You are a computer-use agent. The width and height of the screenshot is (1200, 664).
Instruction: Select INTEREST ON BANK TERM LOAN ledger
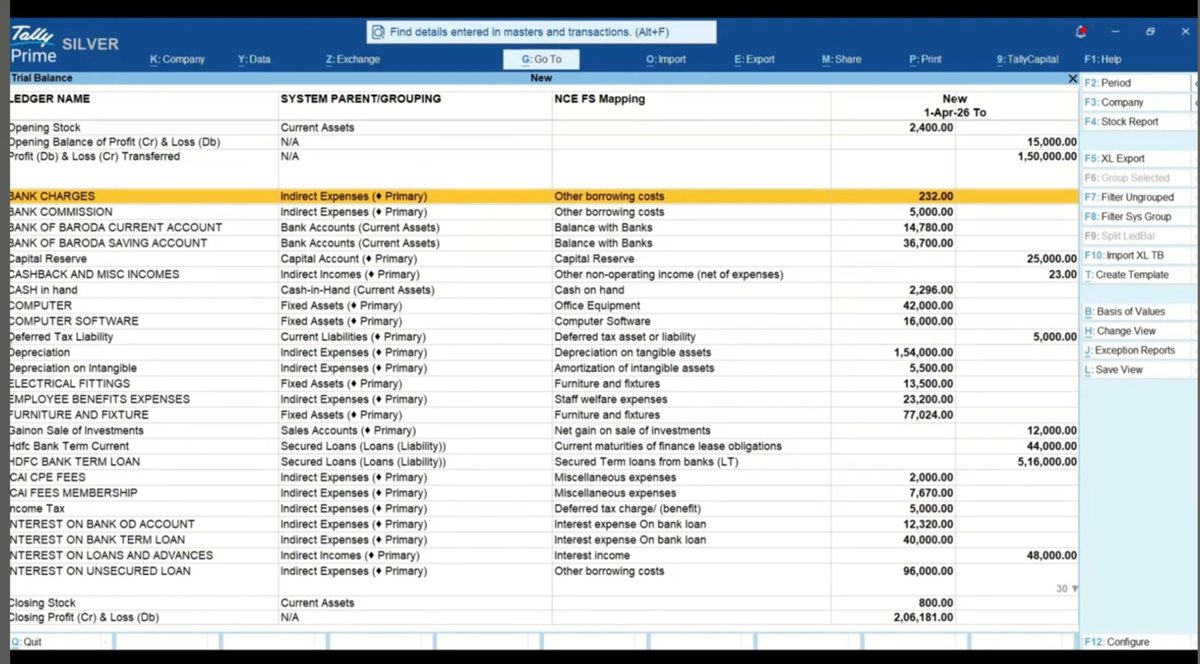[x=97, y=540]
